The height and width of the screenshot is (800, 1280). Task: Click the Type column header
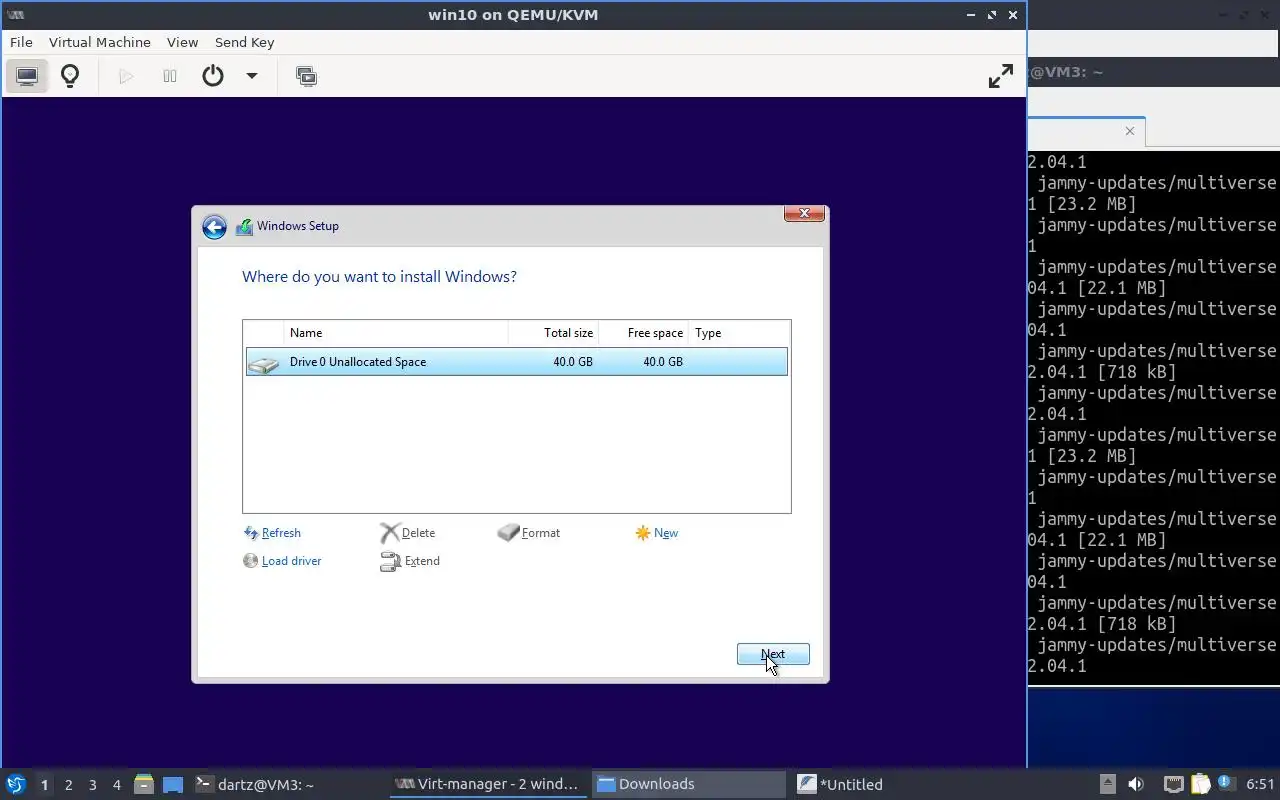[738, 333]
